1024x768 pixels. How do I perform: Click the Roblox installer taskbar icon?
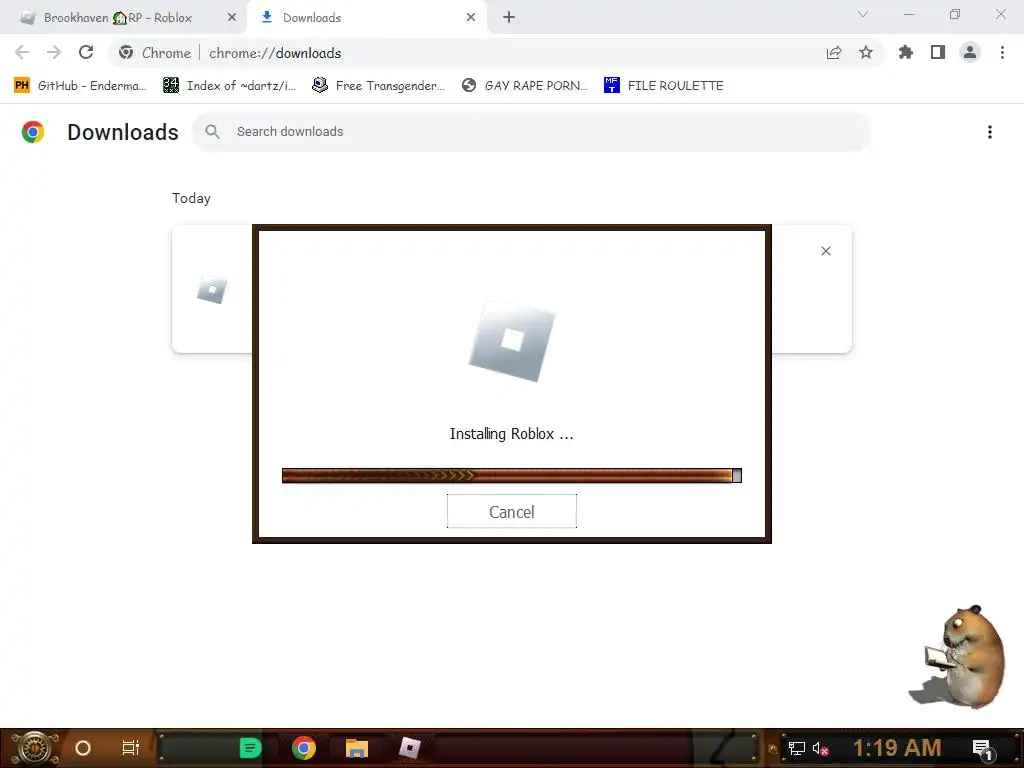[409, 748]
